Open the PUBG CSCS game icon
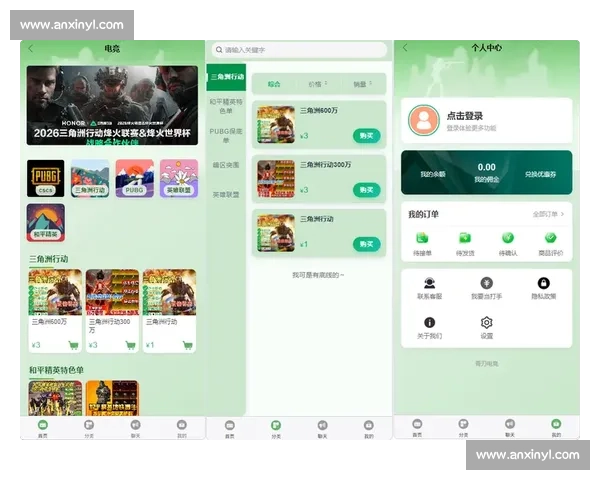Image resolution: width=600 pixels, height=480 pixels. [x=46, y=178]
